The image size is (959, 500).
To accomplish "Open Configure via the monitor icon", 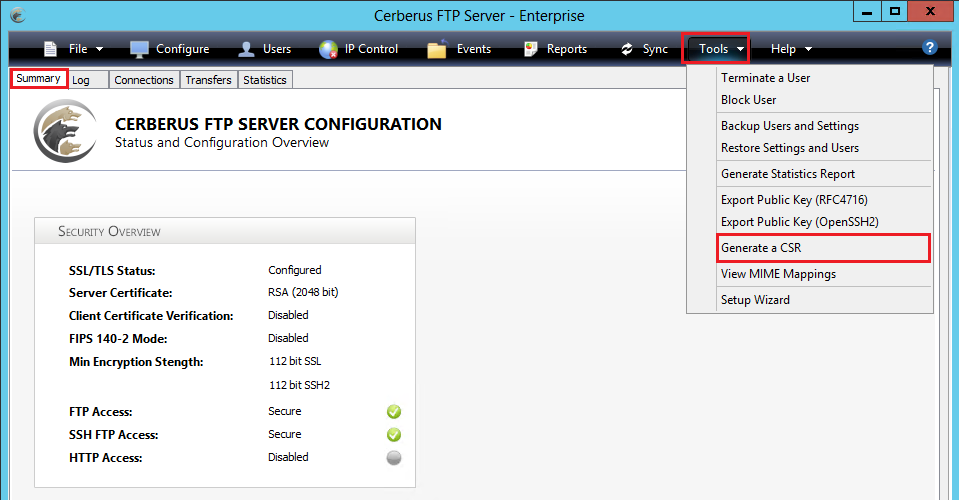I will click(139, 49).
